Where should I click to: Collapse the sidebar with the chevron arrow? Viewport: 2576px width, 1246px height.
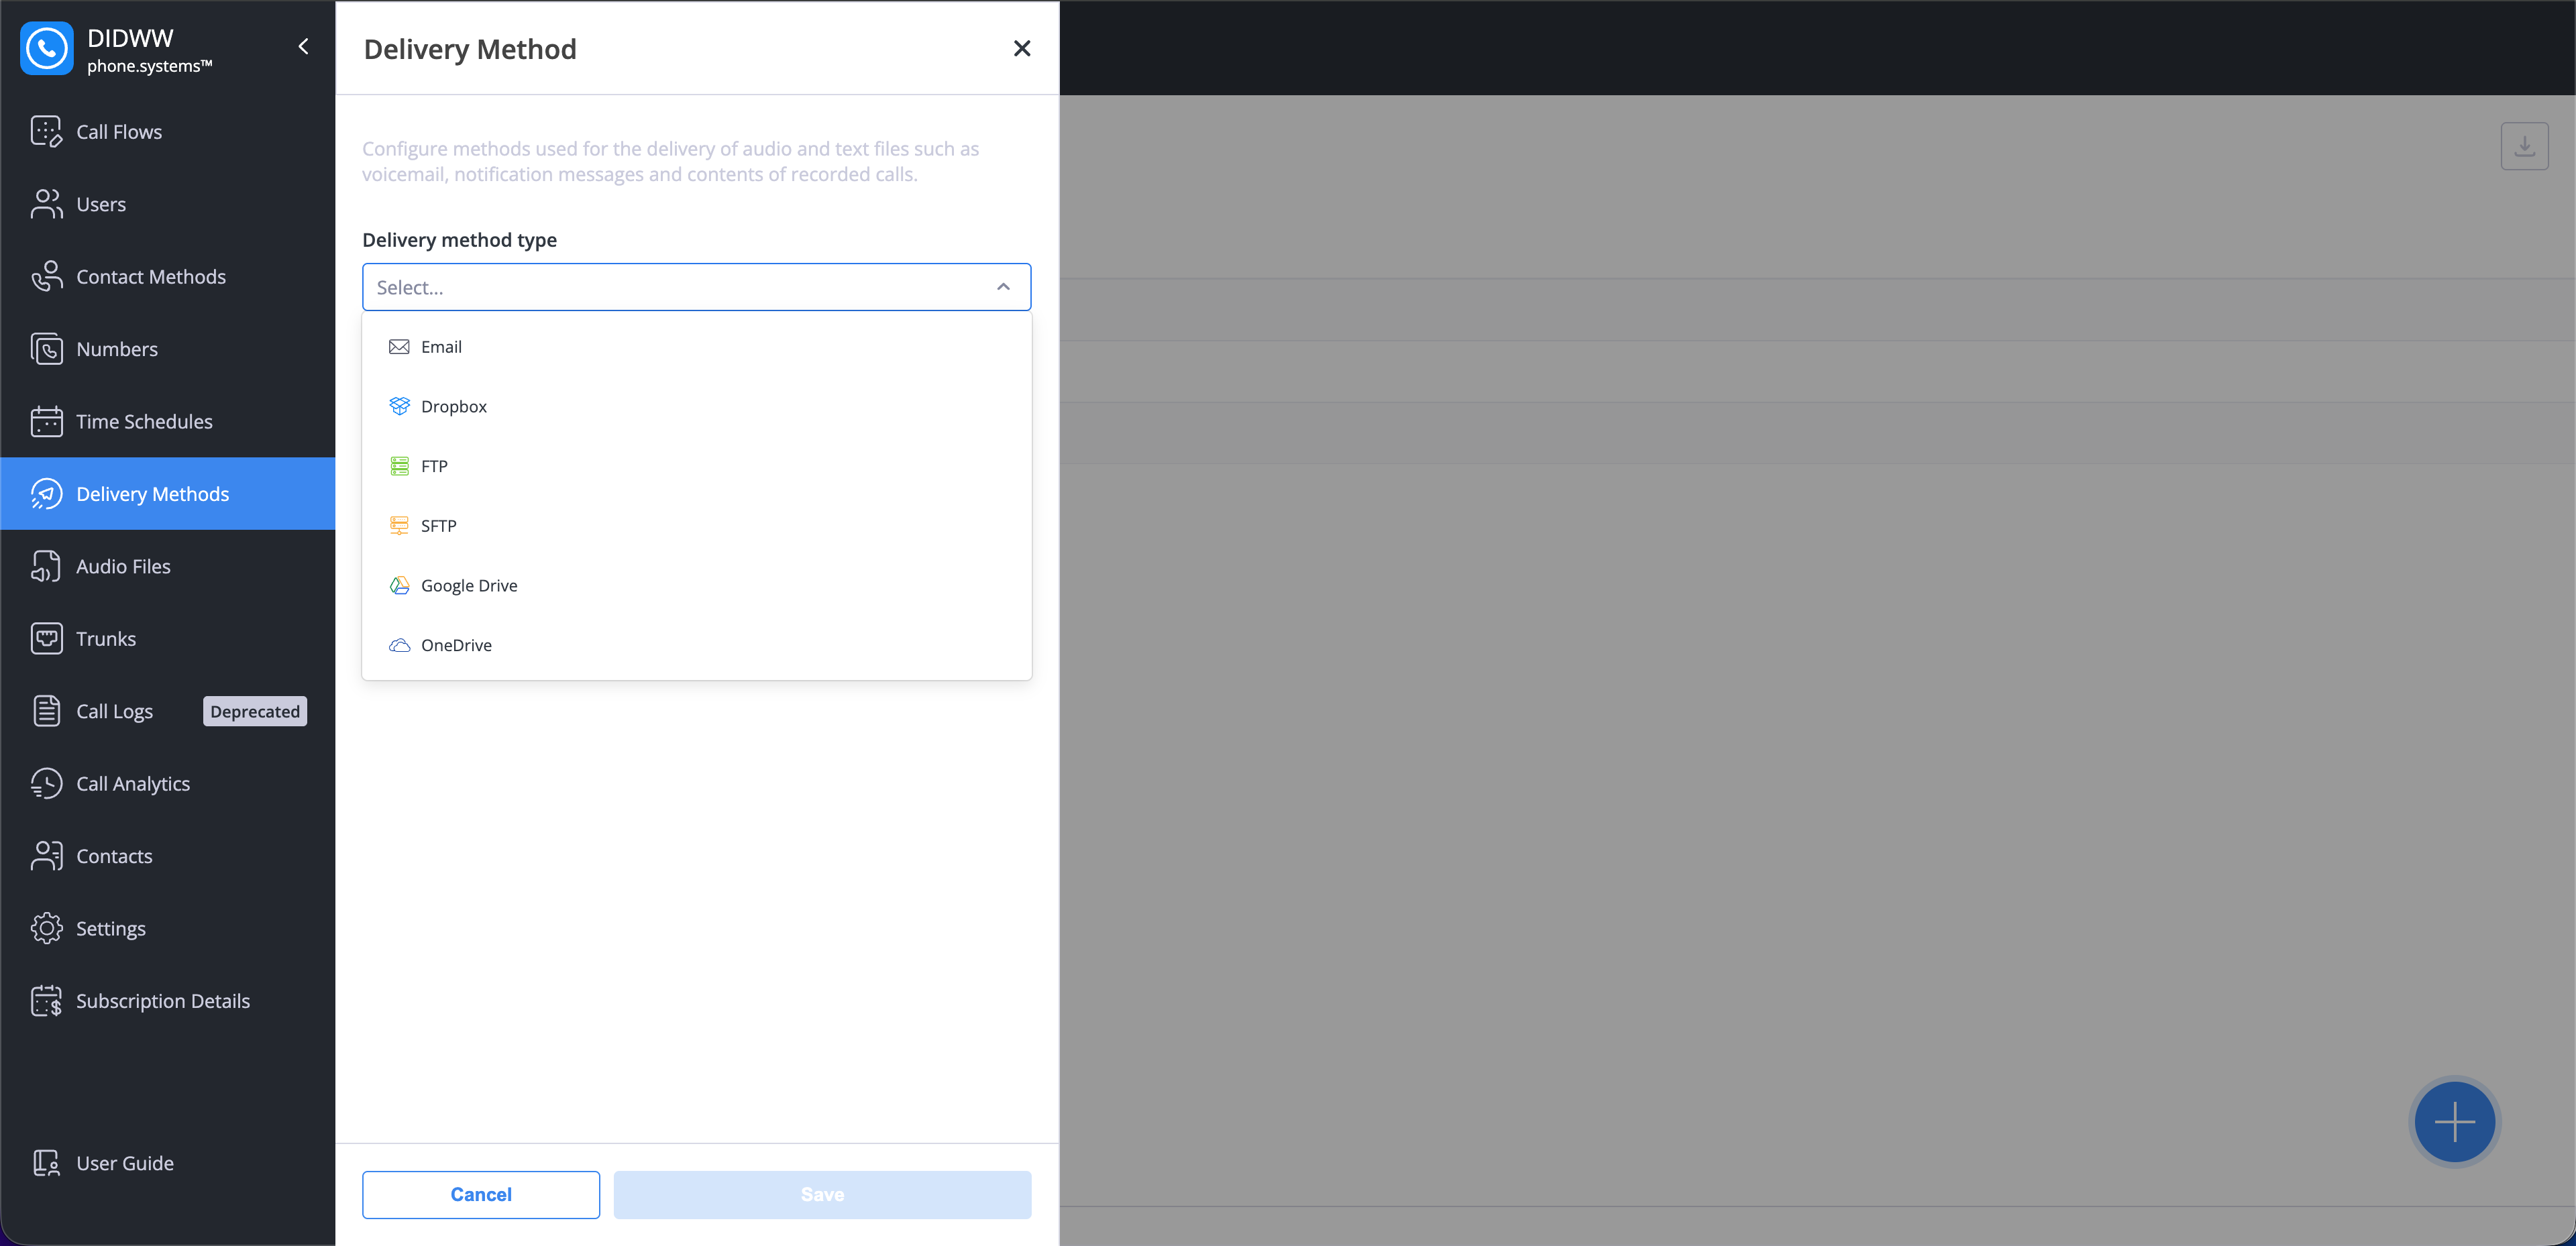303,47
